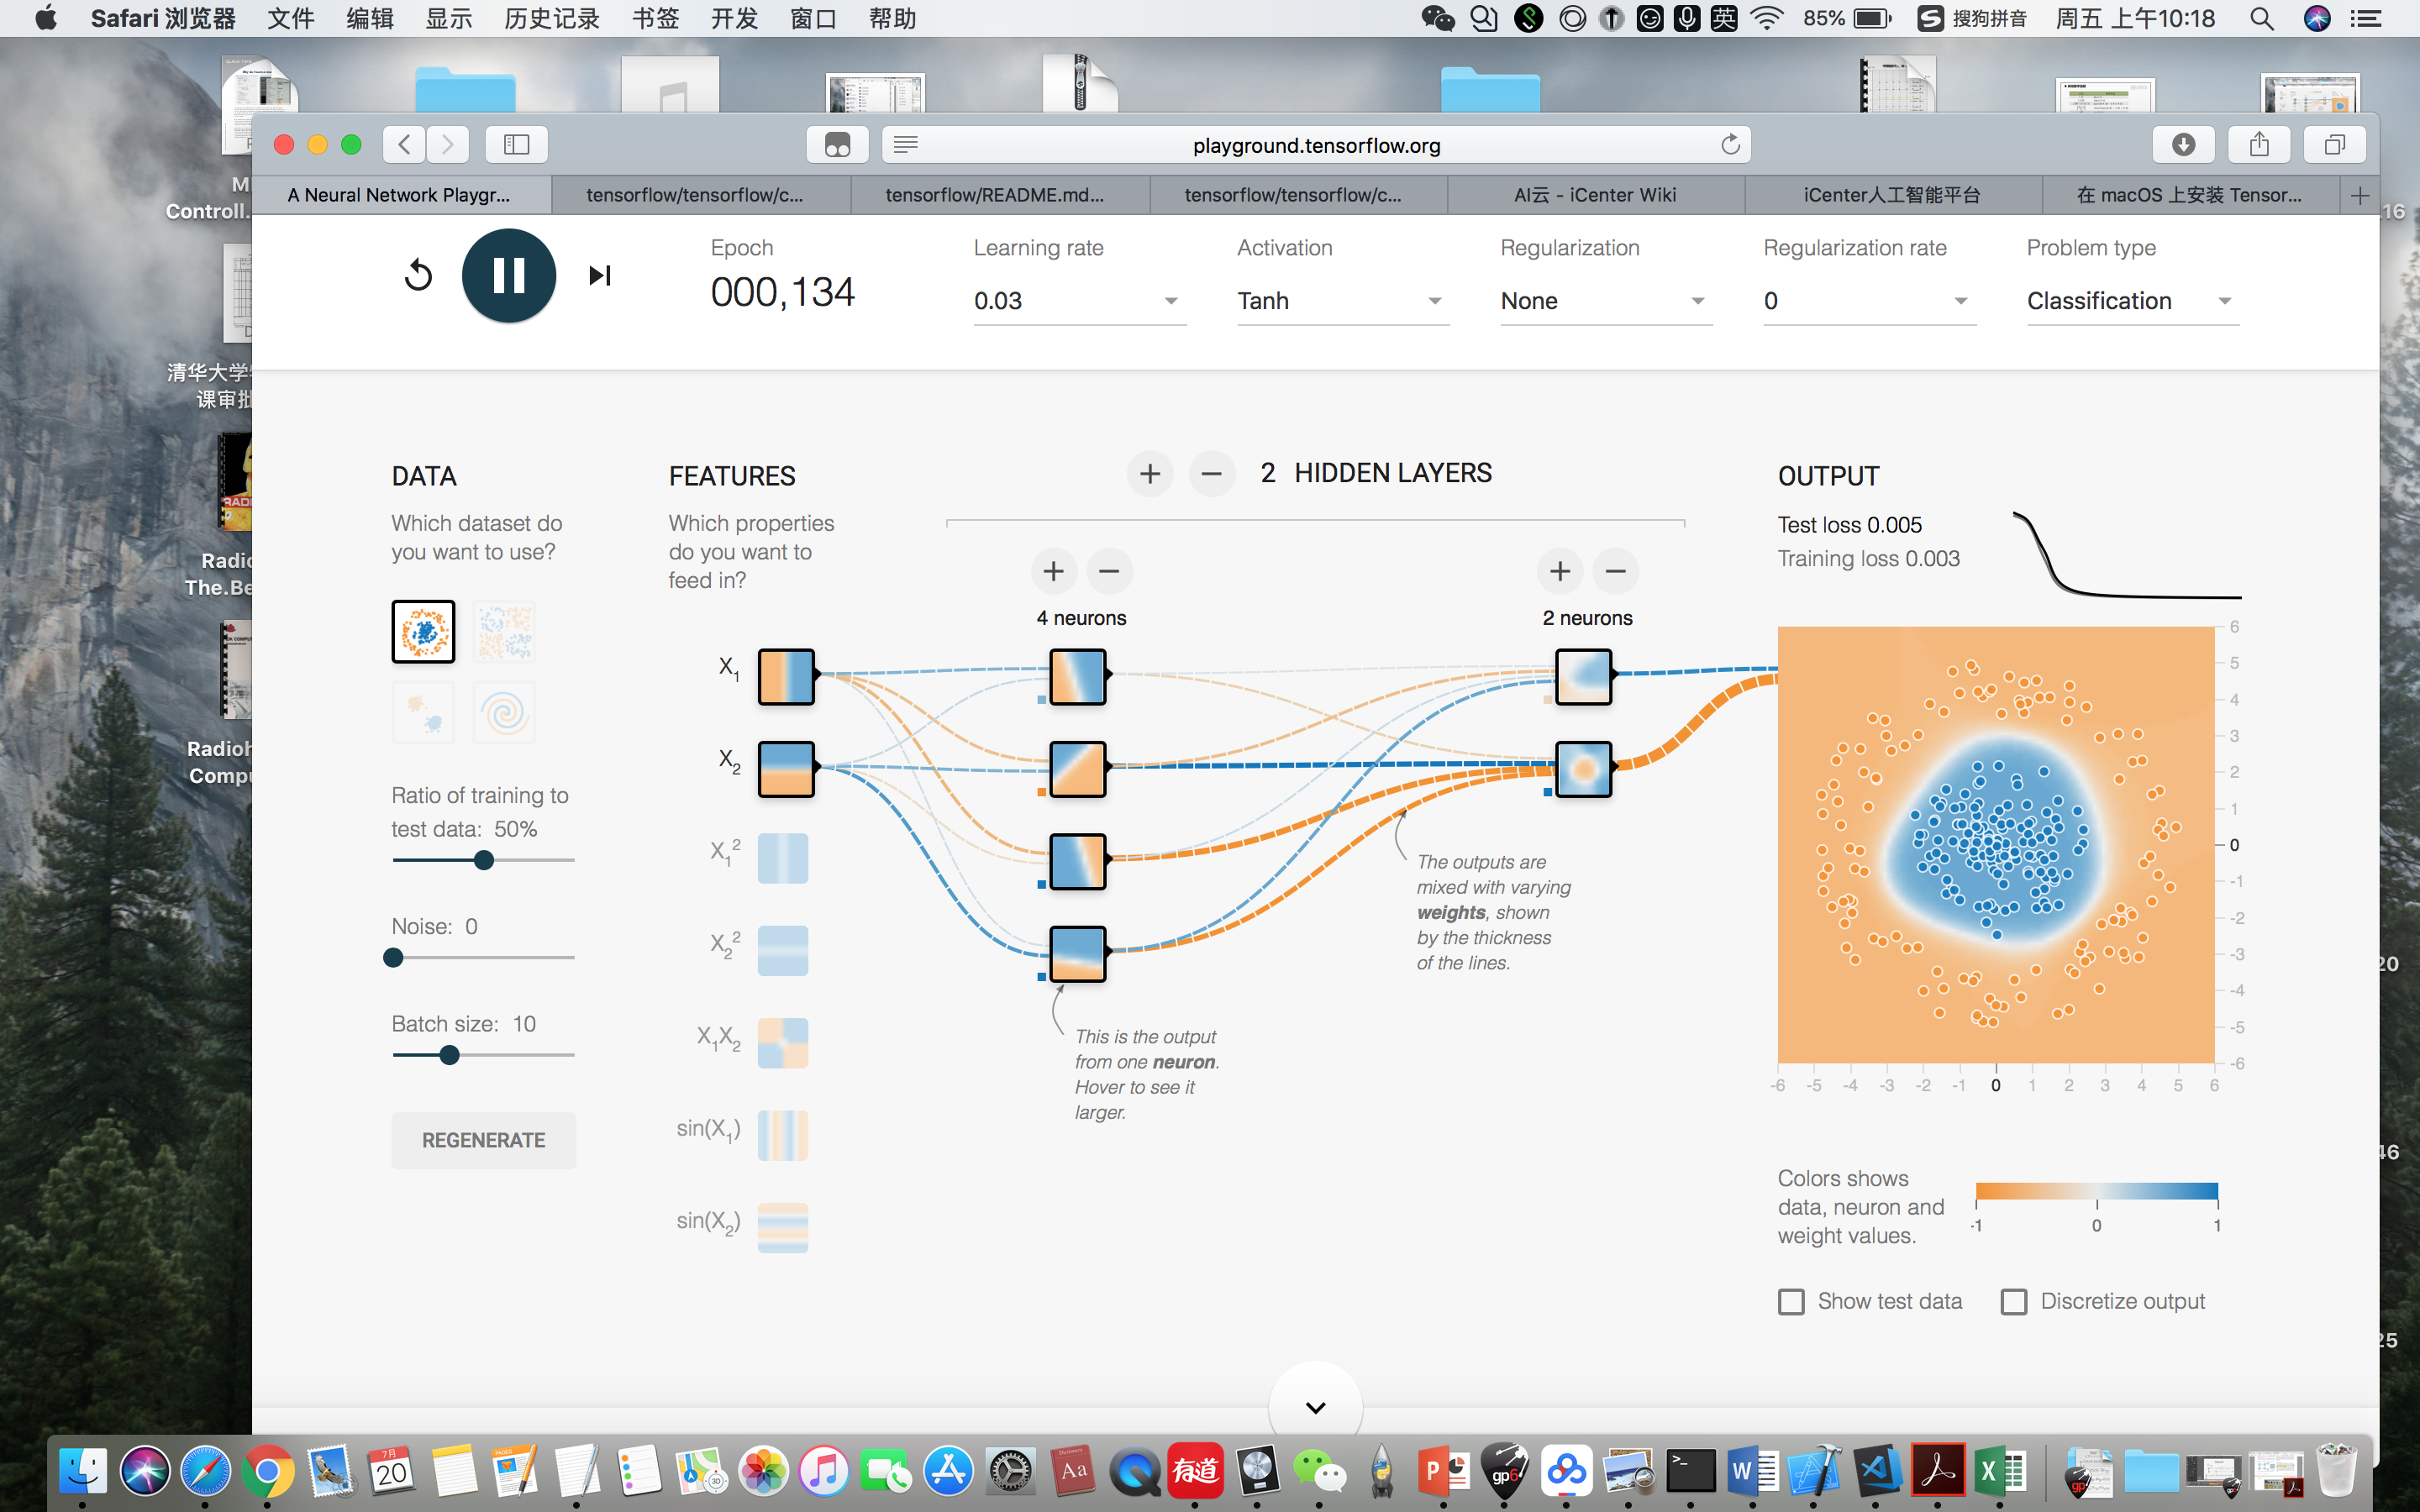Open the 书签 menu in menu bar
The width and height of the screenshot is (2420, 1512).
click(x=655, y=18)
